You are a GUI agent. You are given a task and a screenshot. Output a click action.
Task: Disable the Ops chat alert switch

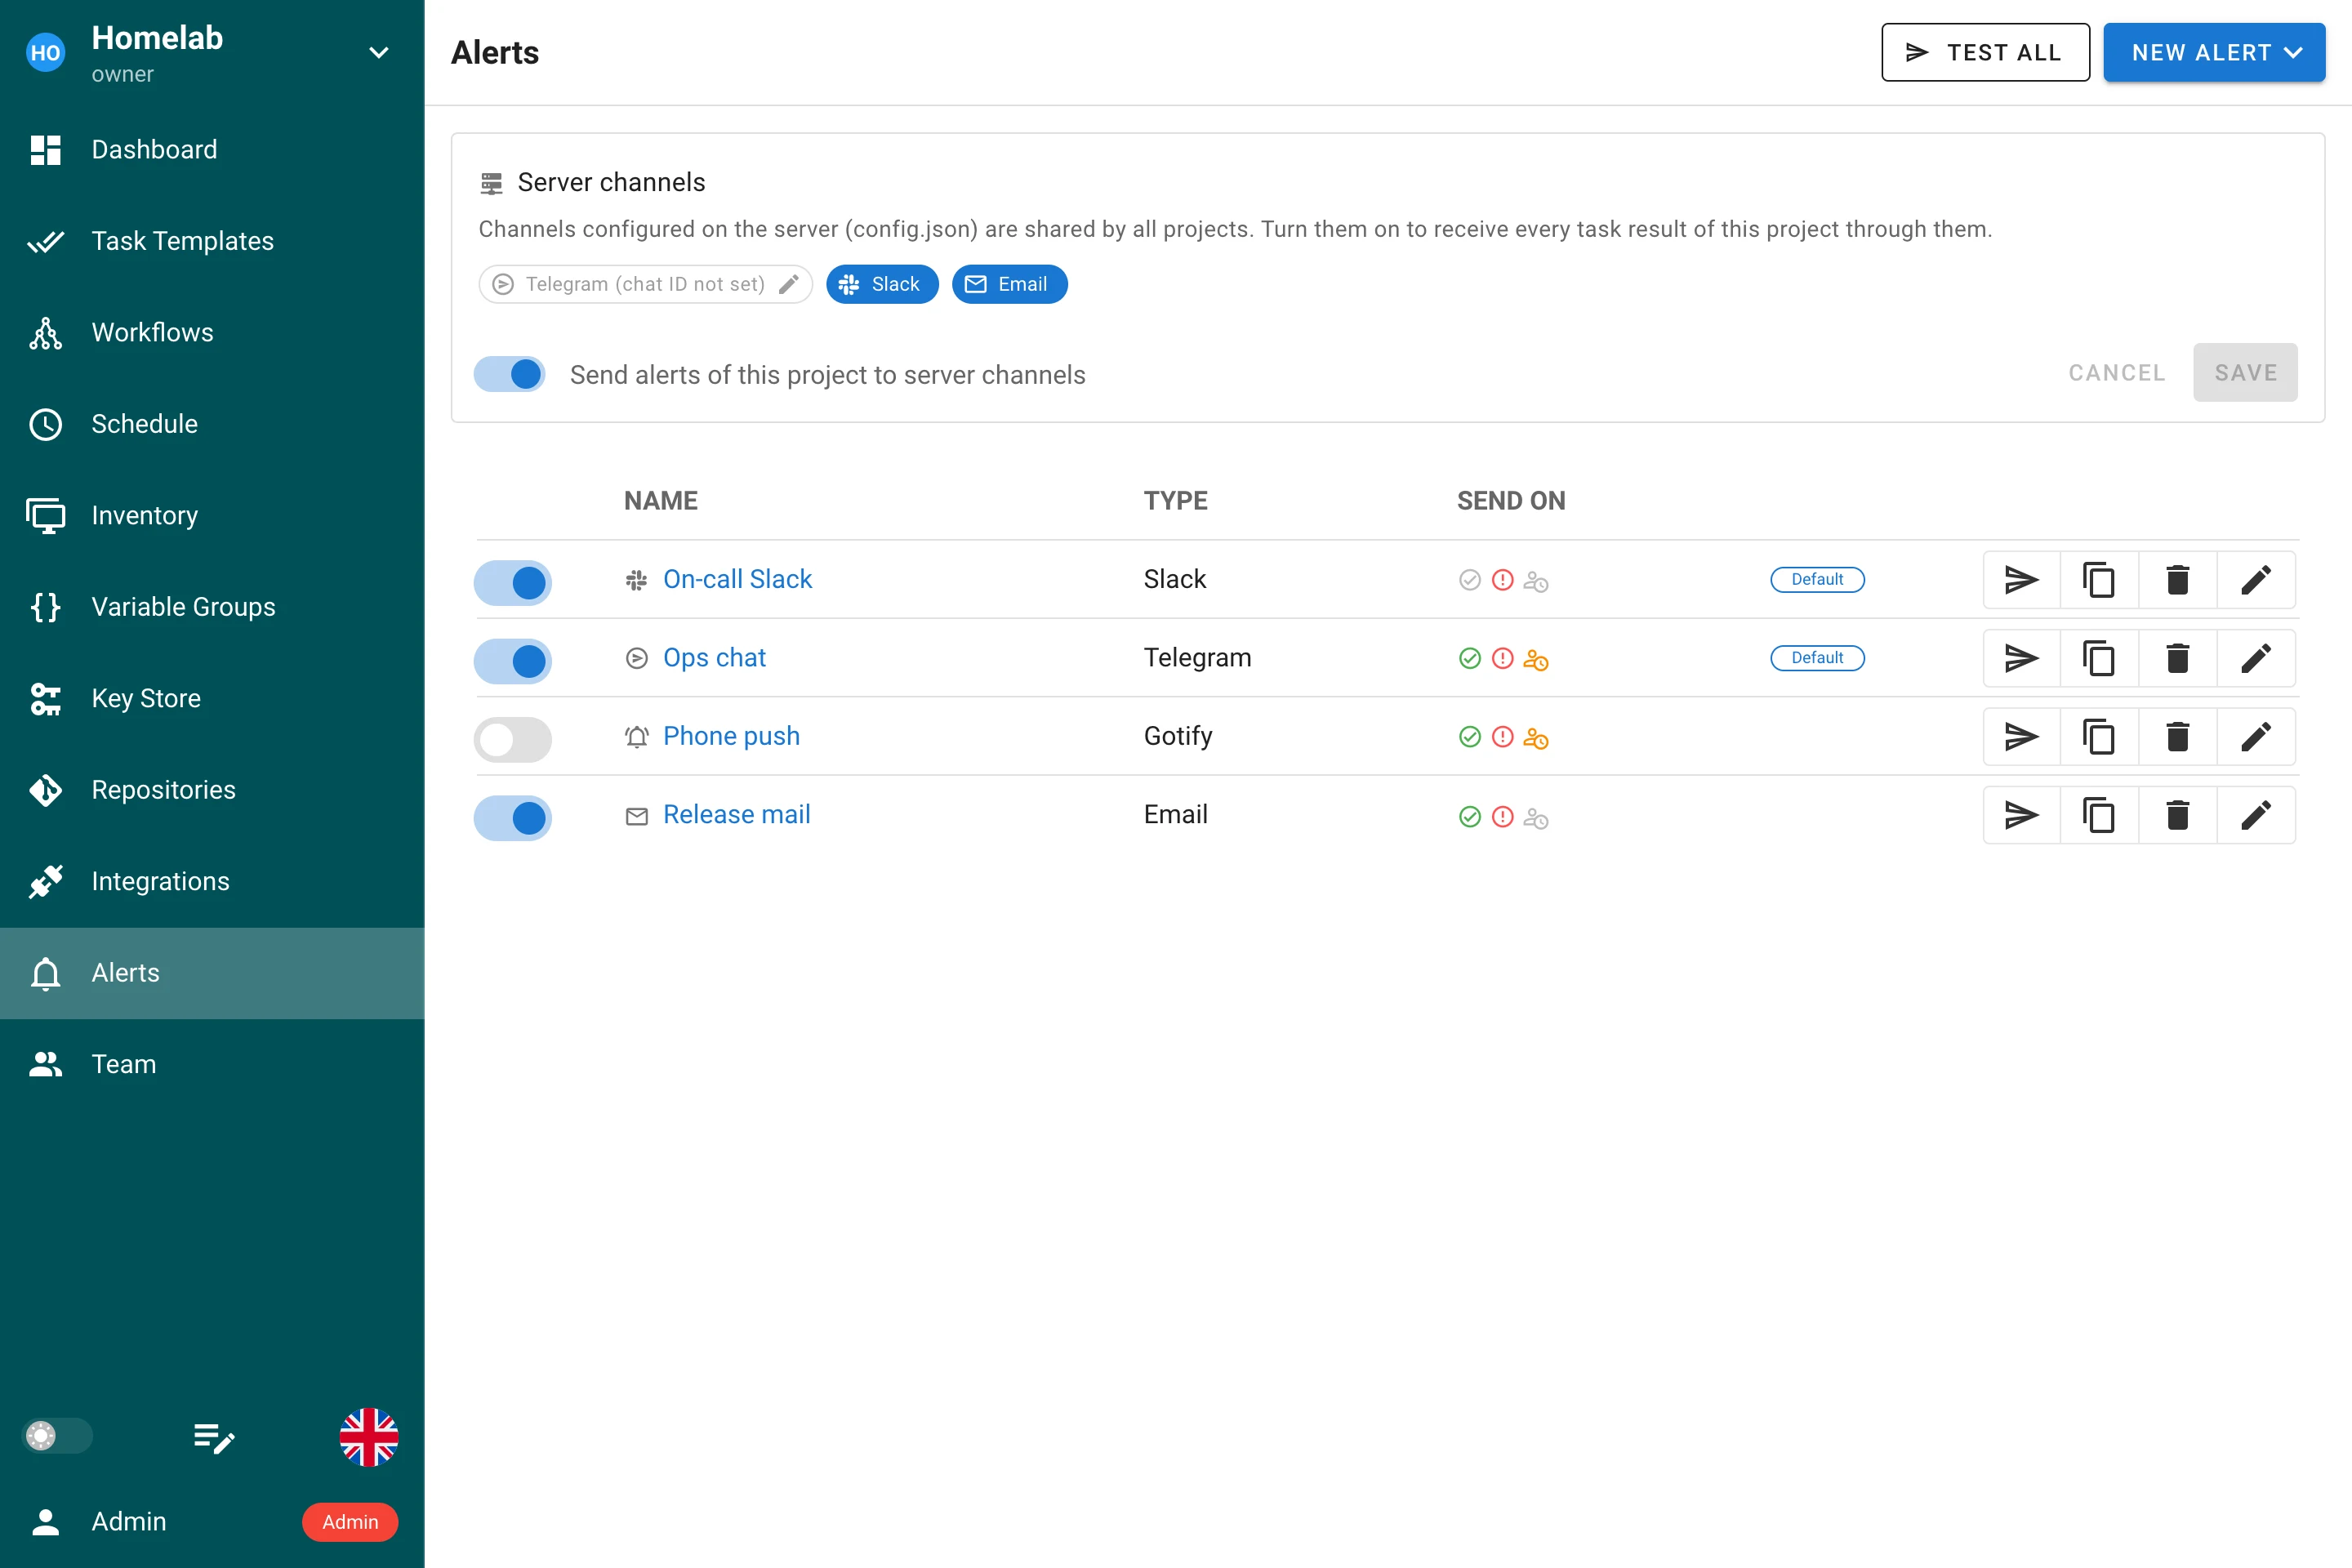513,661
